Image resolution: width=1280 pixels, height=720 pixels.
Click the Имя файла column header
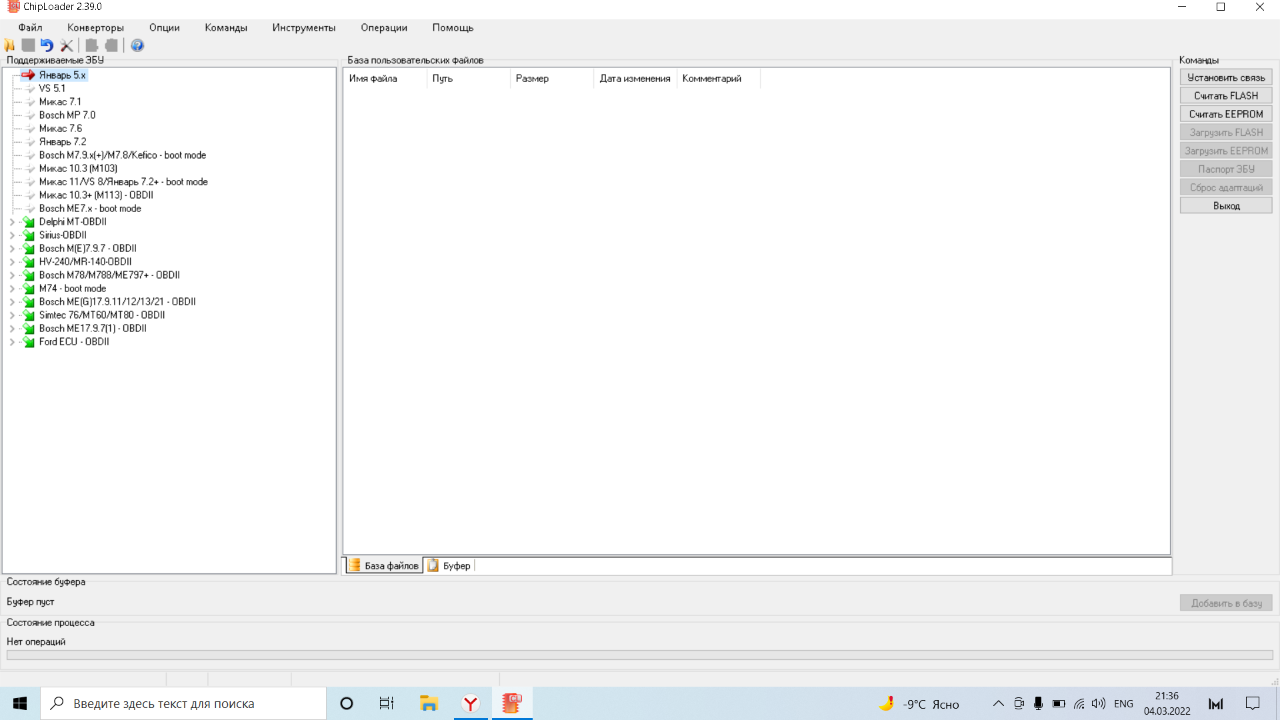pos(373,78)
